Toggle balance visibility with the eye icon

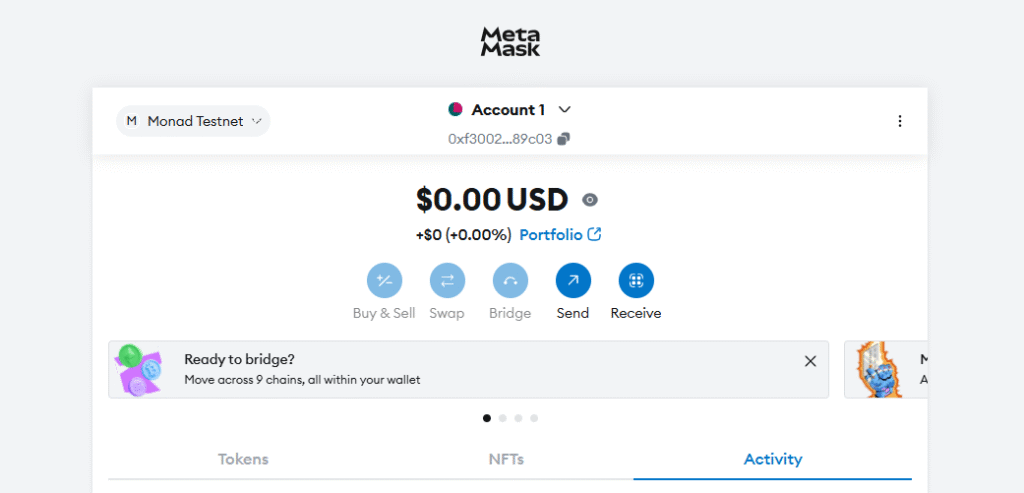point(590,200)
